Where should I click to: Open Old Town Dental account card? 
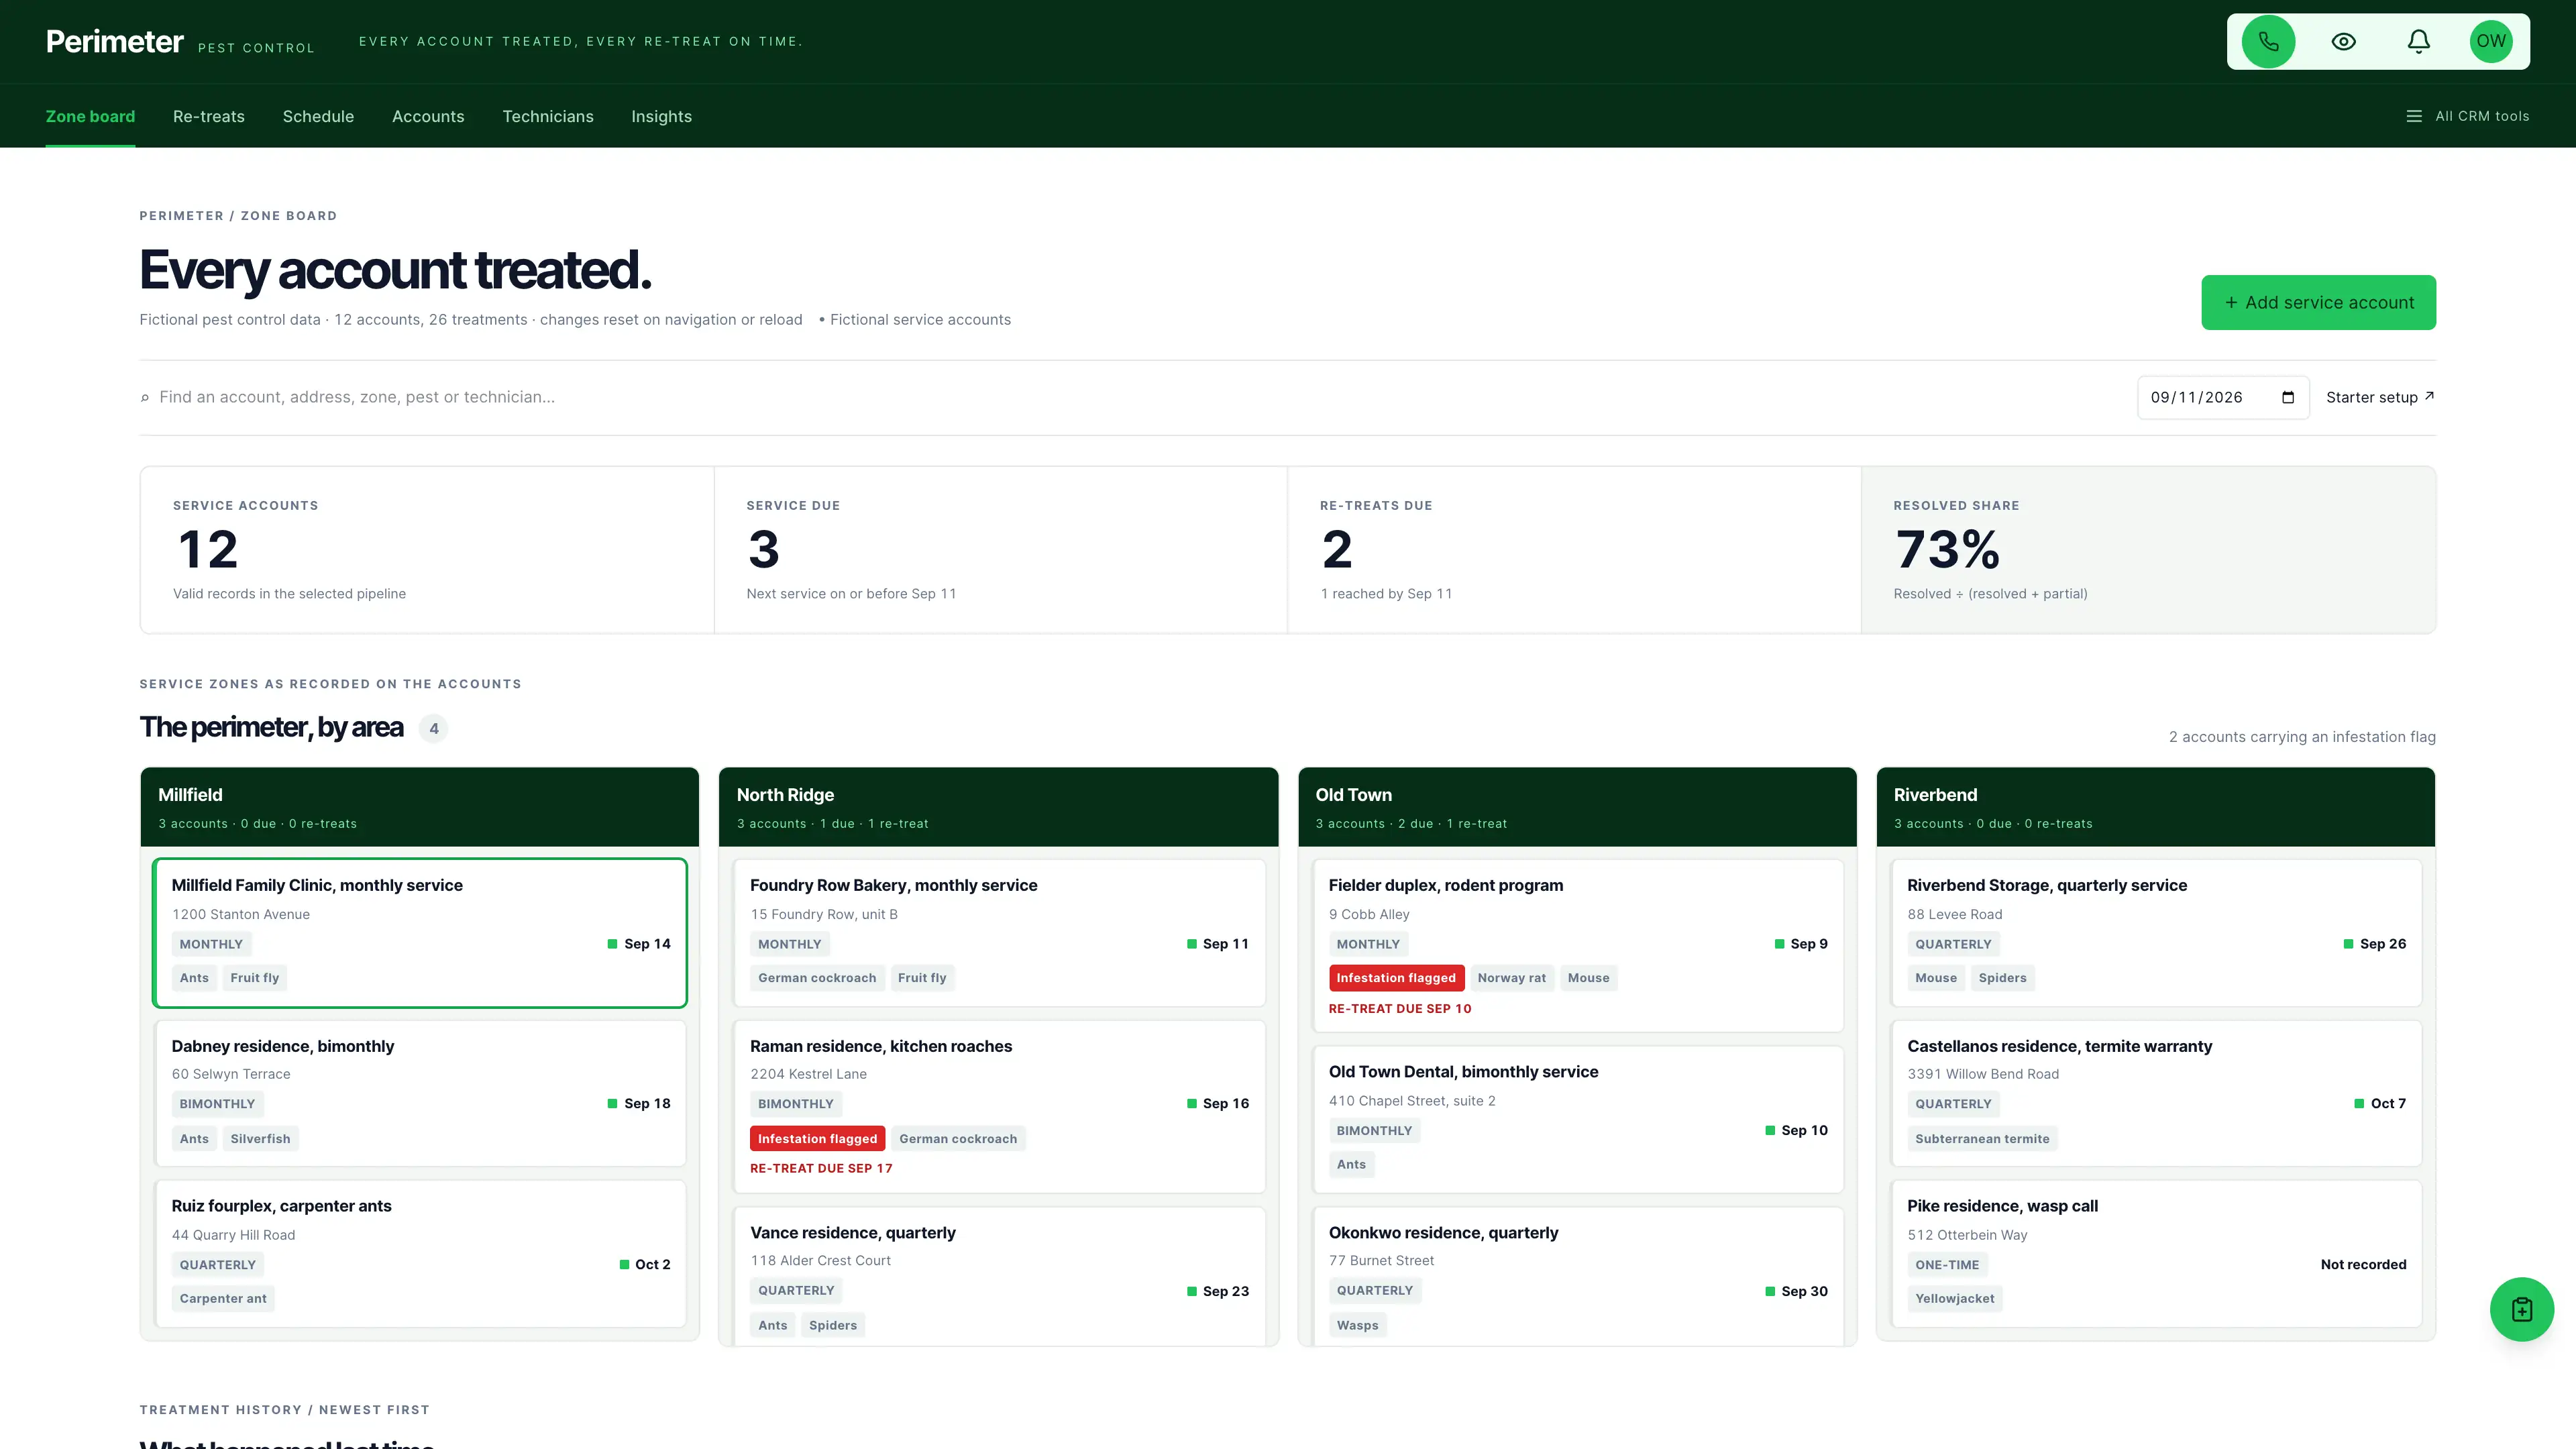(1578, 1119)
